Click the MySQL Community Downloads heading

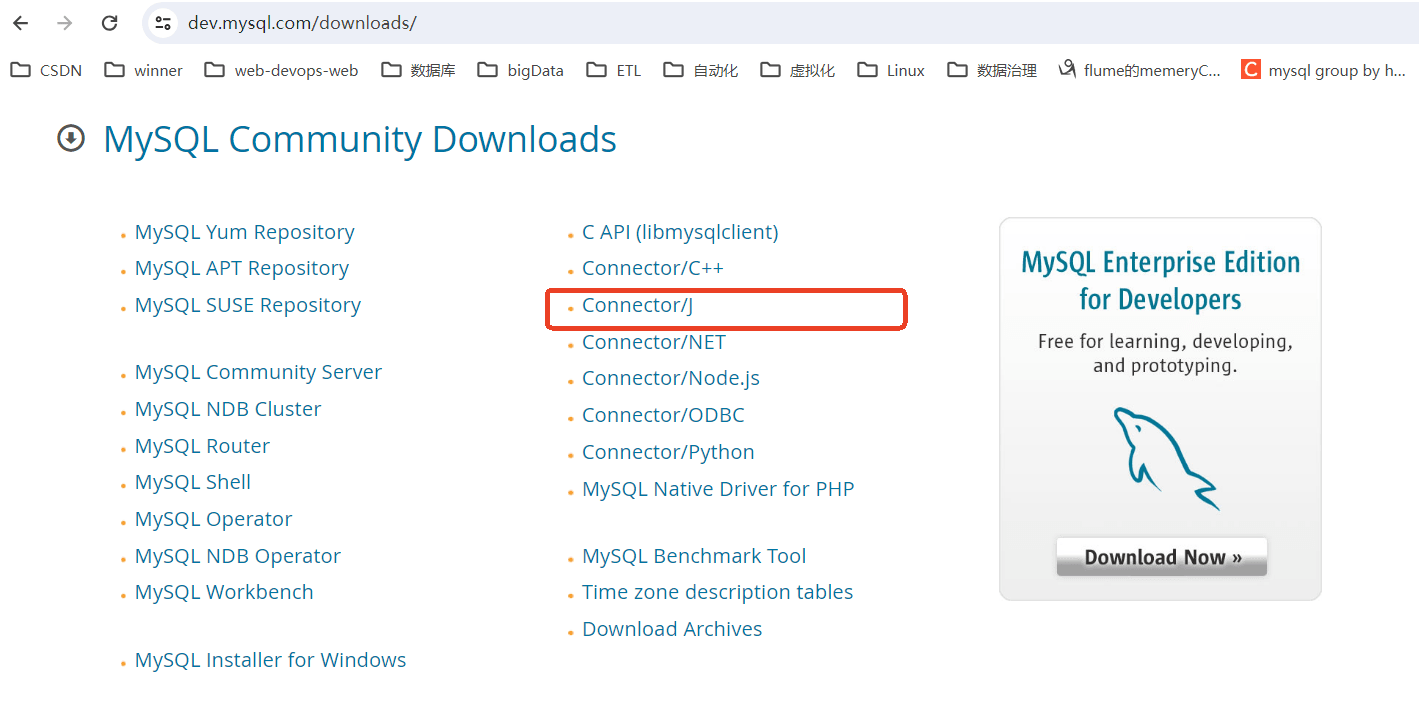click(360, 139)
